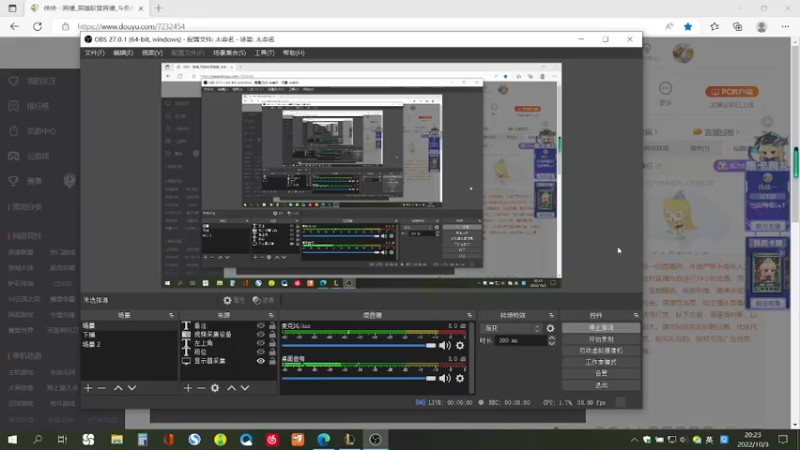Add a new source with the plus icon in the 来源 panel
Viewport: 800px width, 450px height.
pos(188,388)
